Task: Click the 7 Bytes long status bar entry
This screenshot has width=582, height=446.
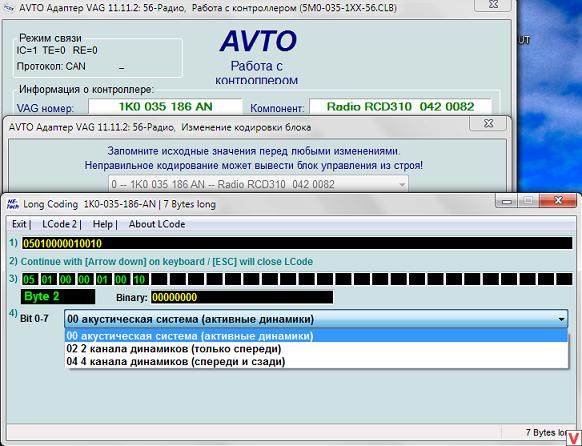Action: pos(546,432)
